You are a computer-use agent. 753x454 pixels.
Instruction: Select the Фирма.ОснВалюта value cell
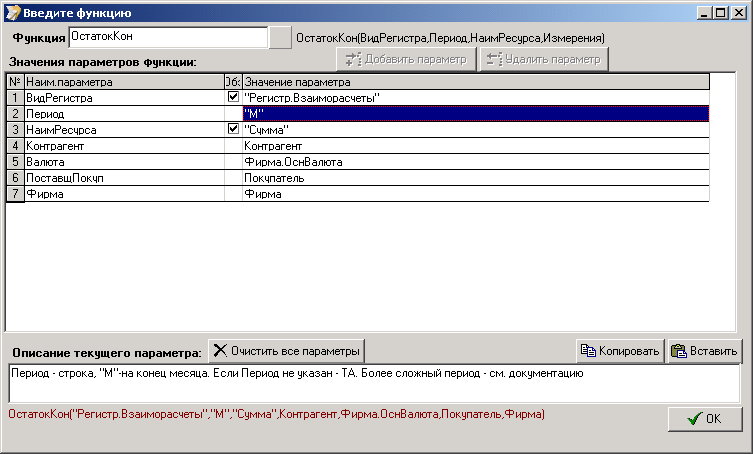[475, 162]
